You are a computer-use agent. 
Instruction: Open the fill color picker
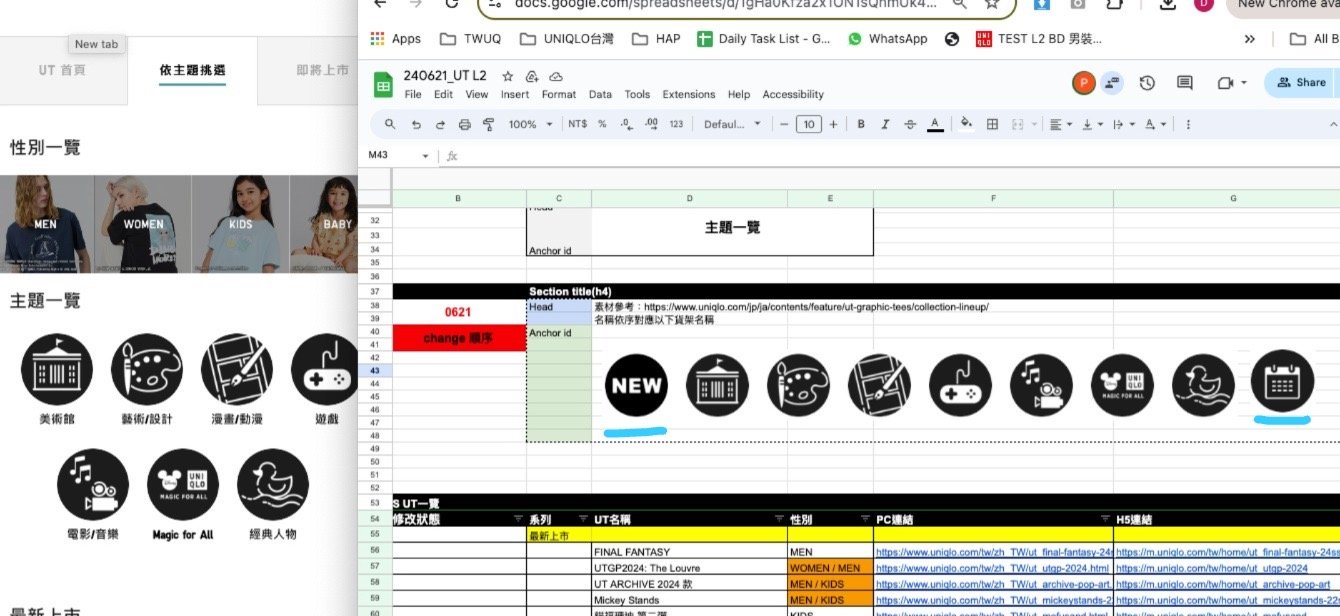click(x=966, y=125)
